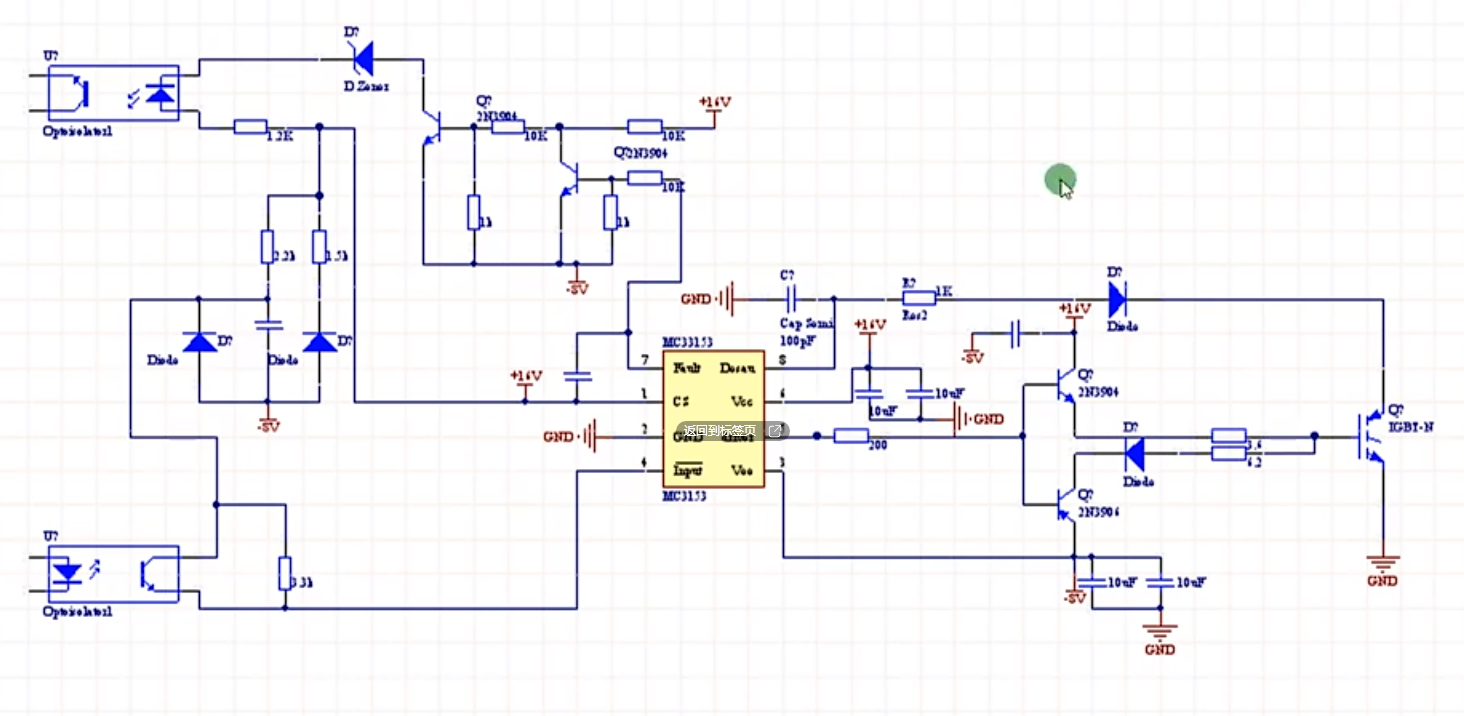1464x716 pixels.
Task: Select the D Zener diode symbol
Action: [361, 58]
